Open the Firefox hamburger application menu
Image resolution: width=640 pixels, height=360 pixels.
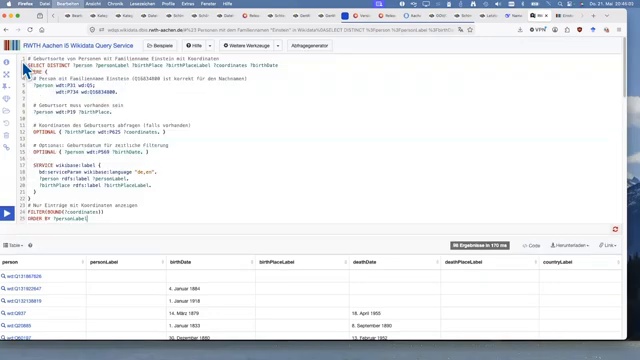coord(619,30)
